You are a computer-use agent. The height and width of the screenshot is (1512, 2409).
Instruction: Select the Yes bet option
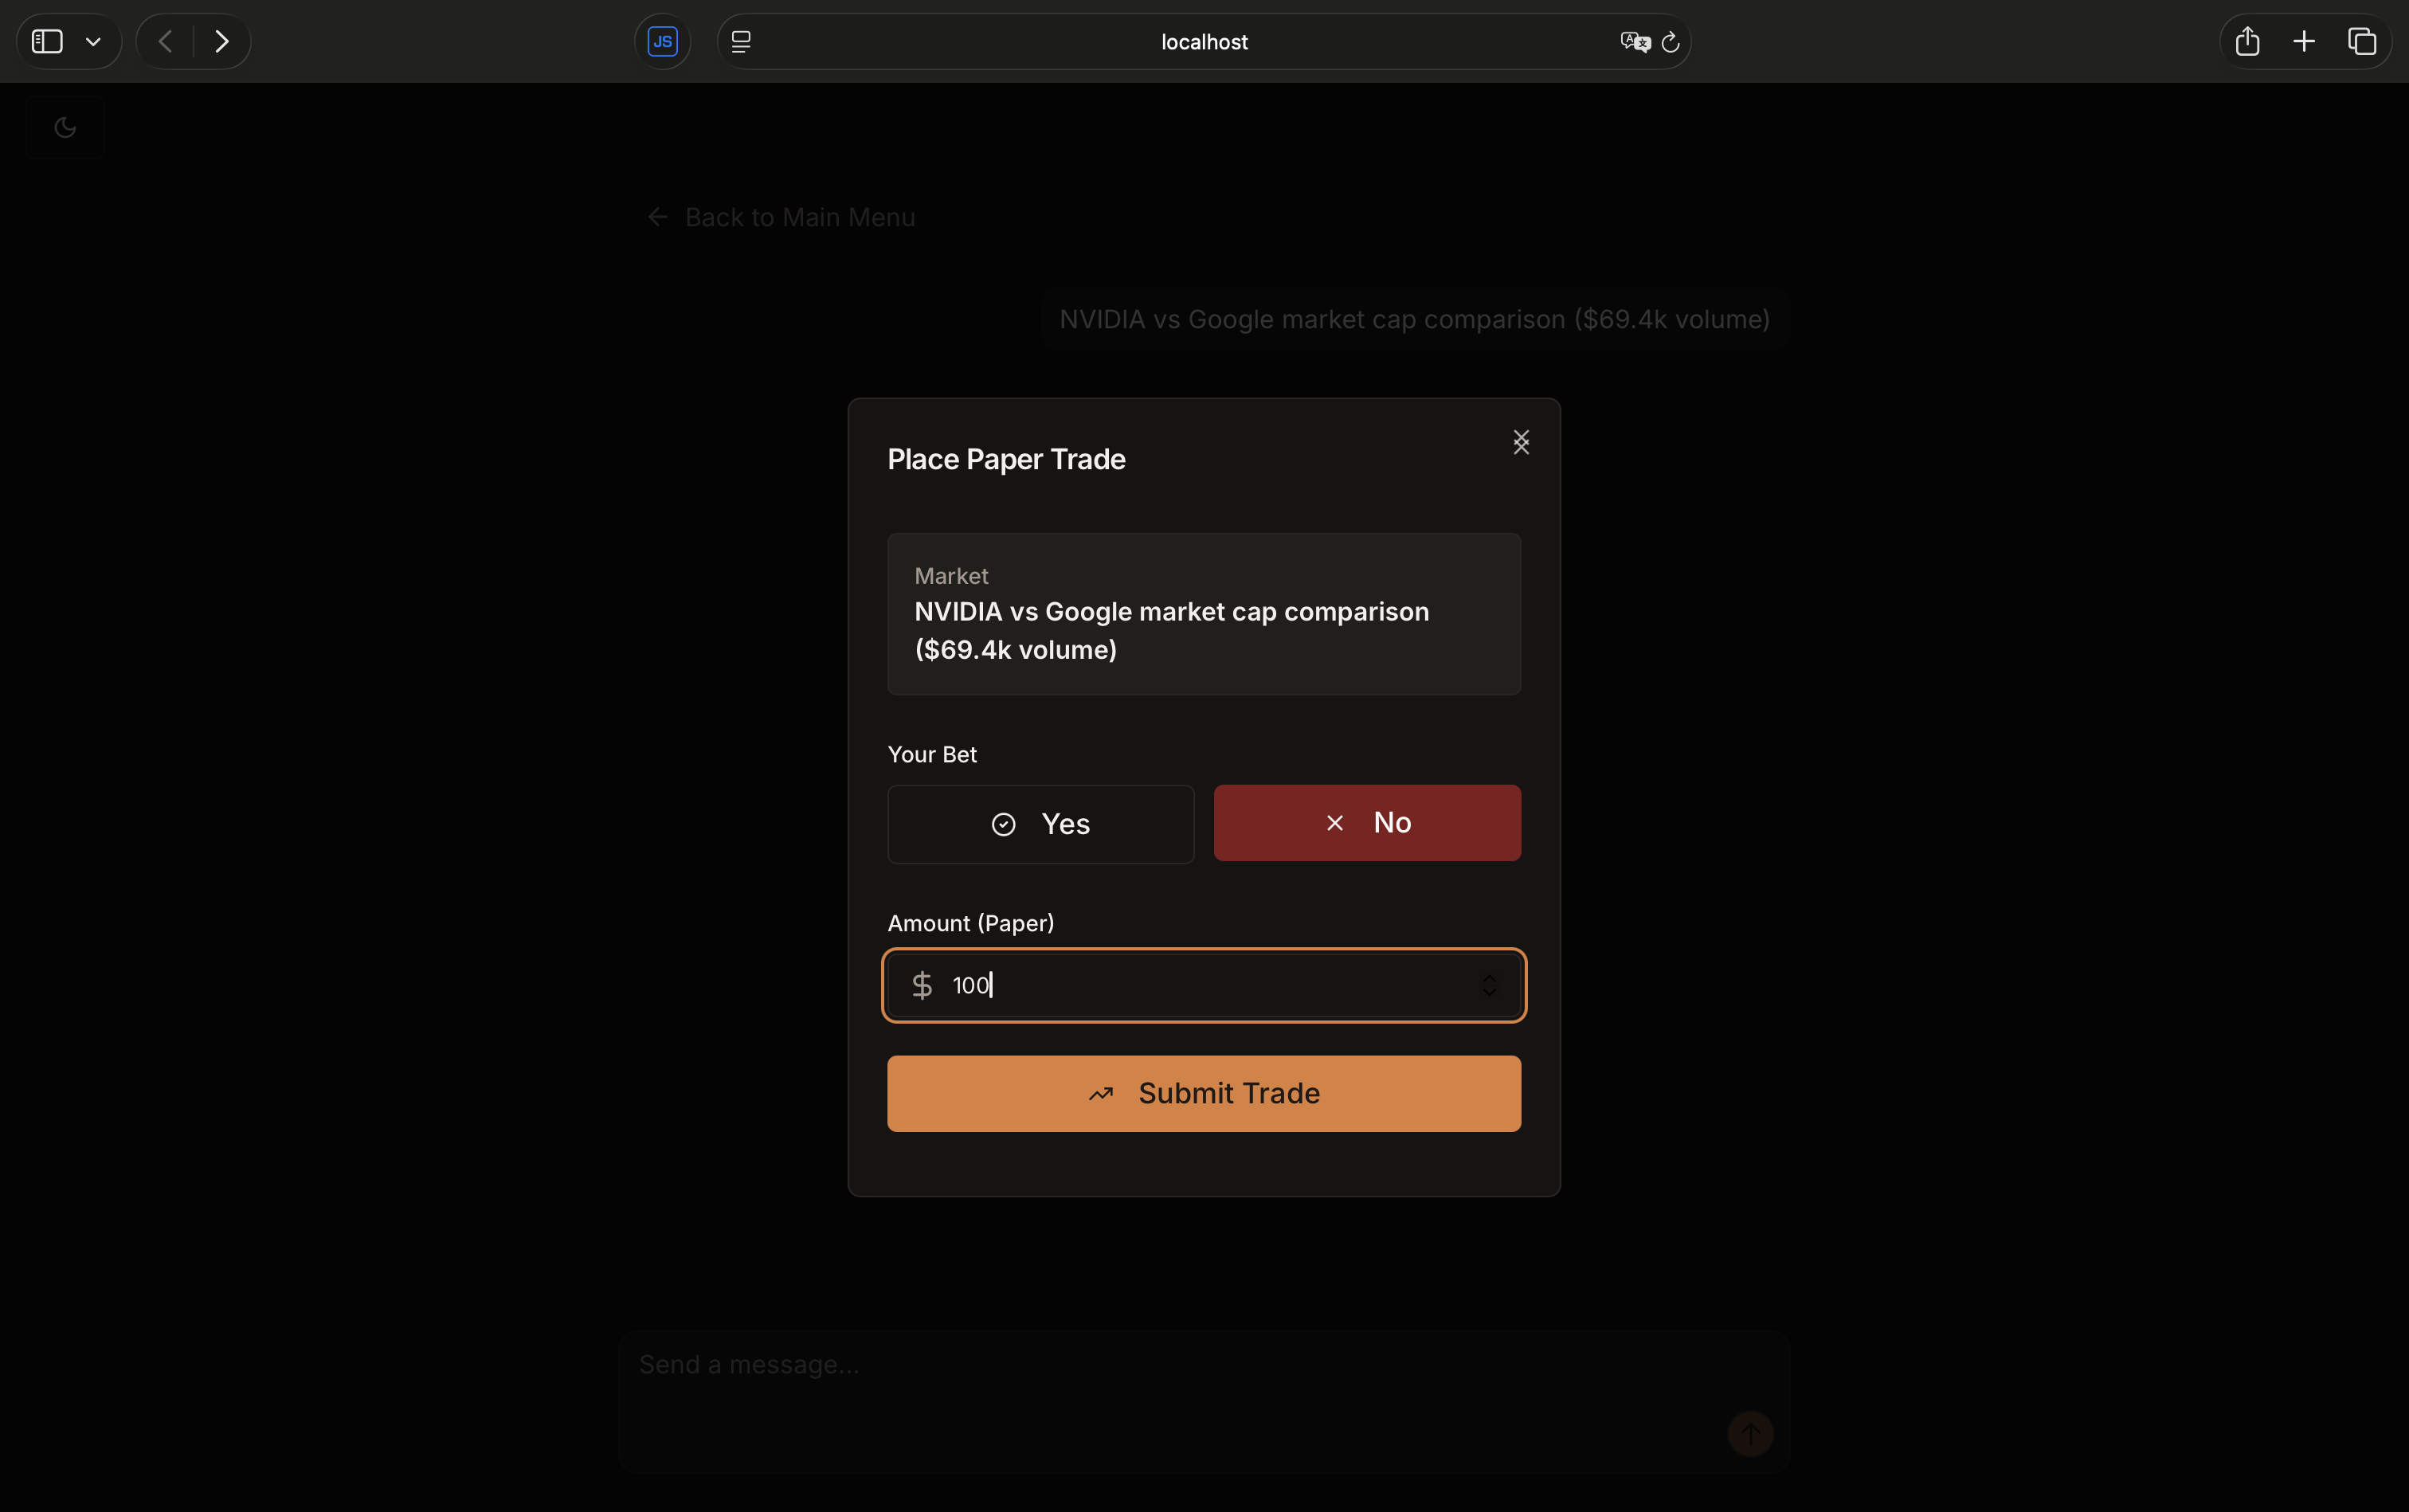coord(1040,824)
